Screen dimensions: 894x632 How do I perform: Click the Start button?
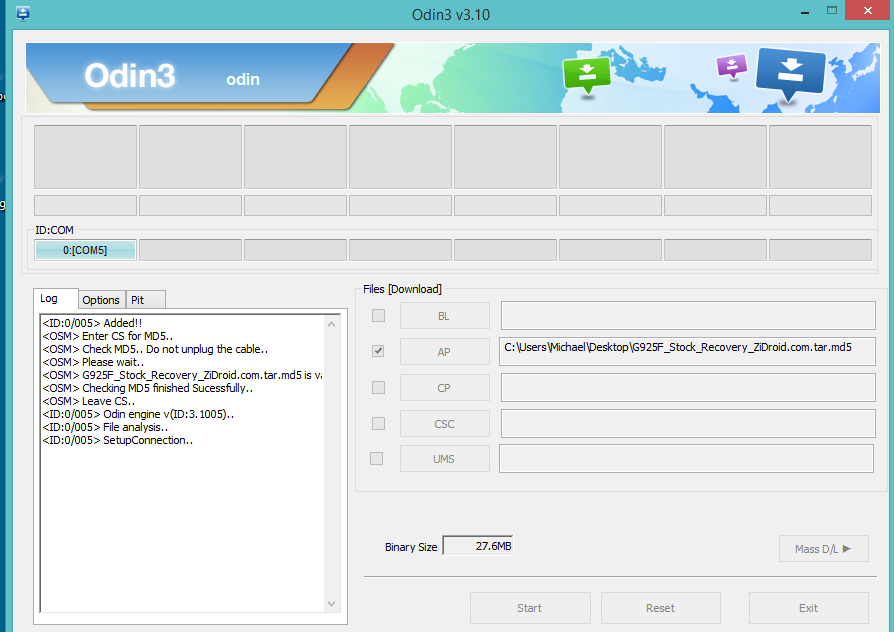click(530, 608)
